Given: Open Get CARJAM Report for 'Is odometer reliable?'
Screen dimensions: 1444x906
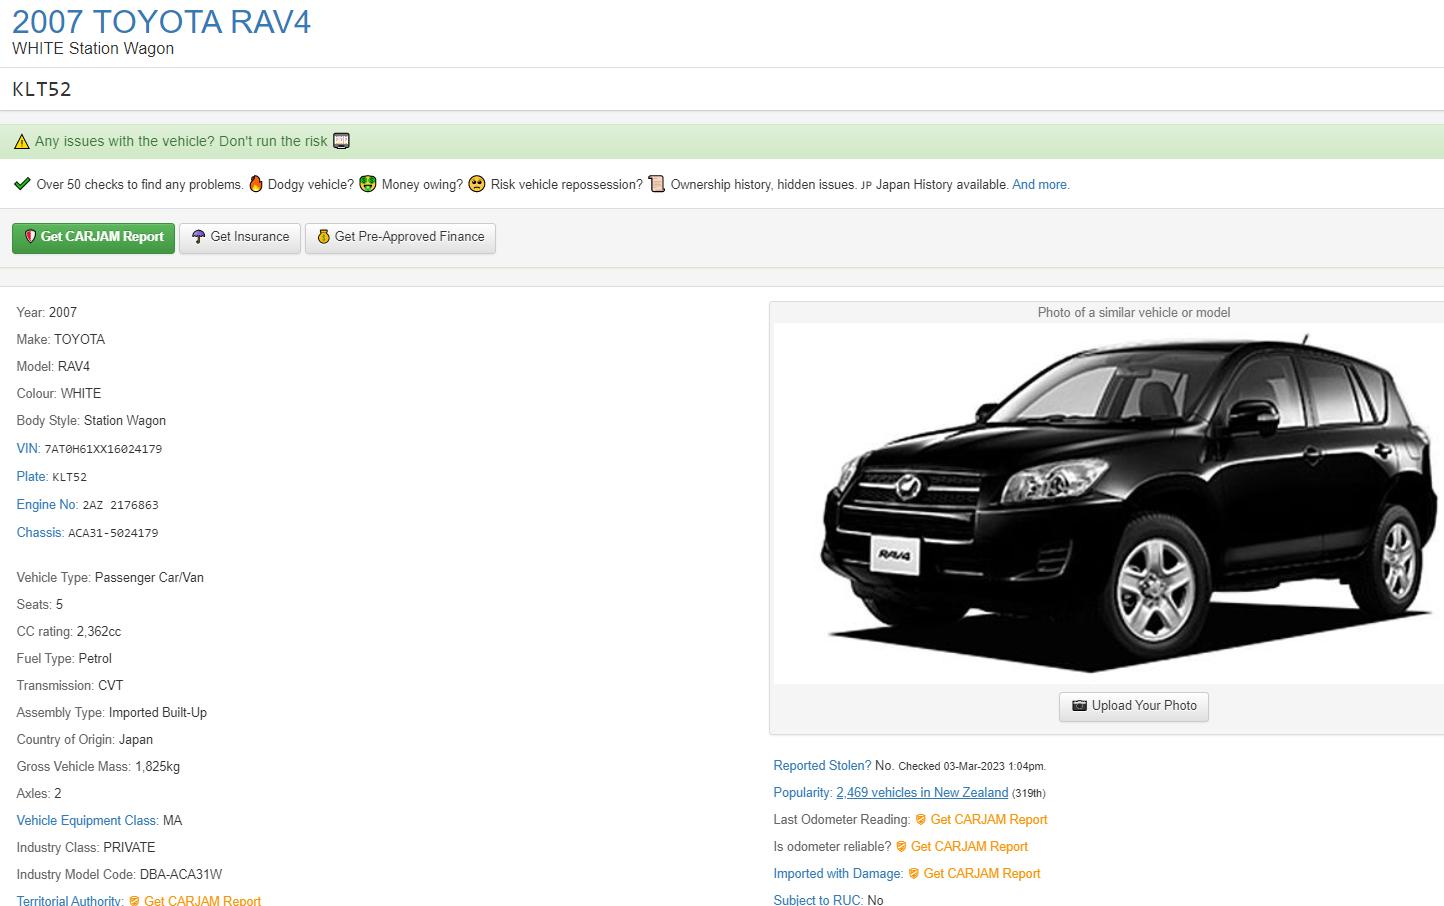Looking at the screenshot, I should tap(969, 847).
